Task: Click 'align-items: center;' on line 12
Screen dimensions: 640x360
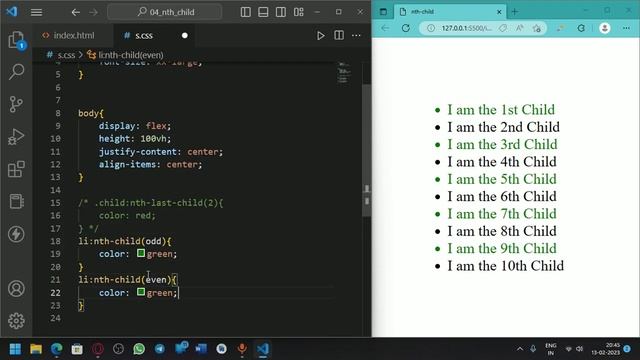Action: point(150,164)
